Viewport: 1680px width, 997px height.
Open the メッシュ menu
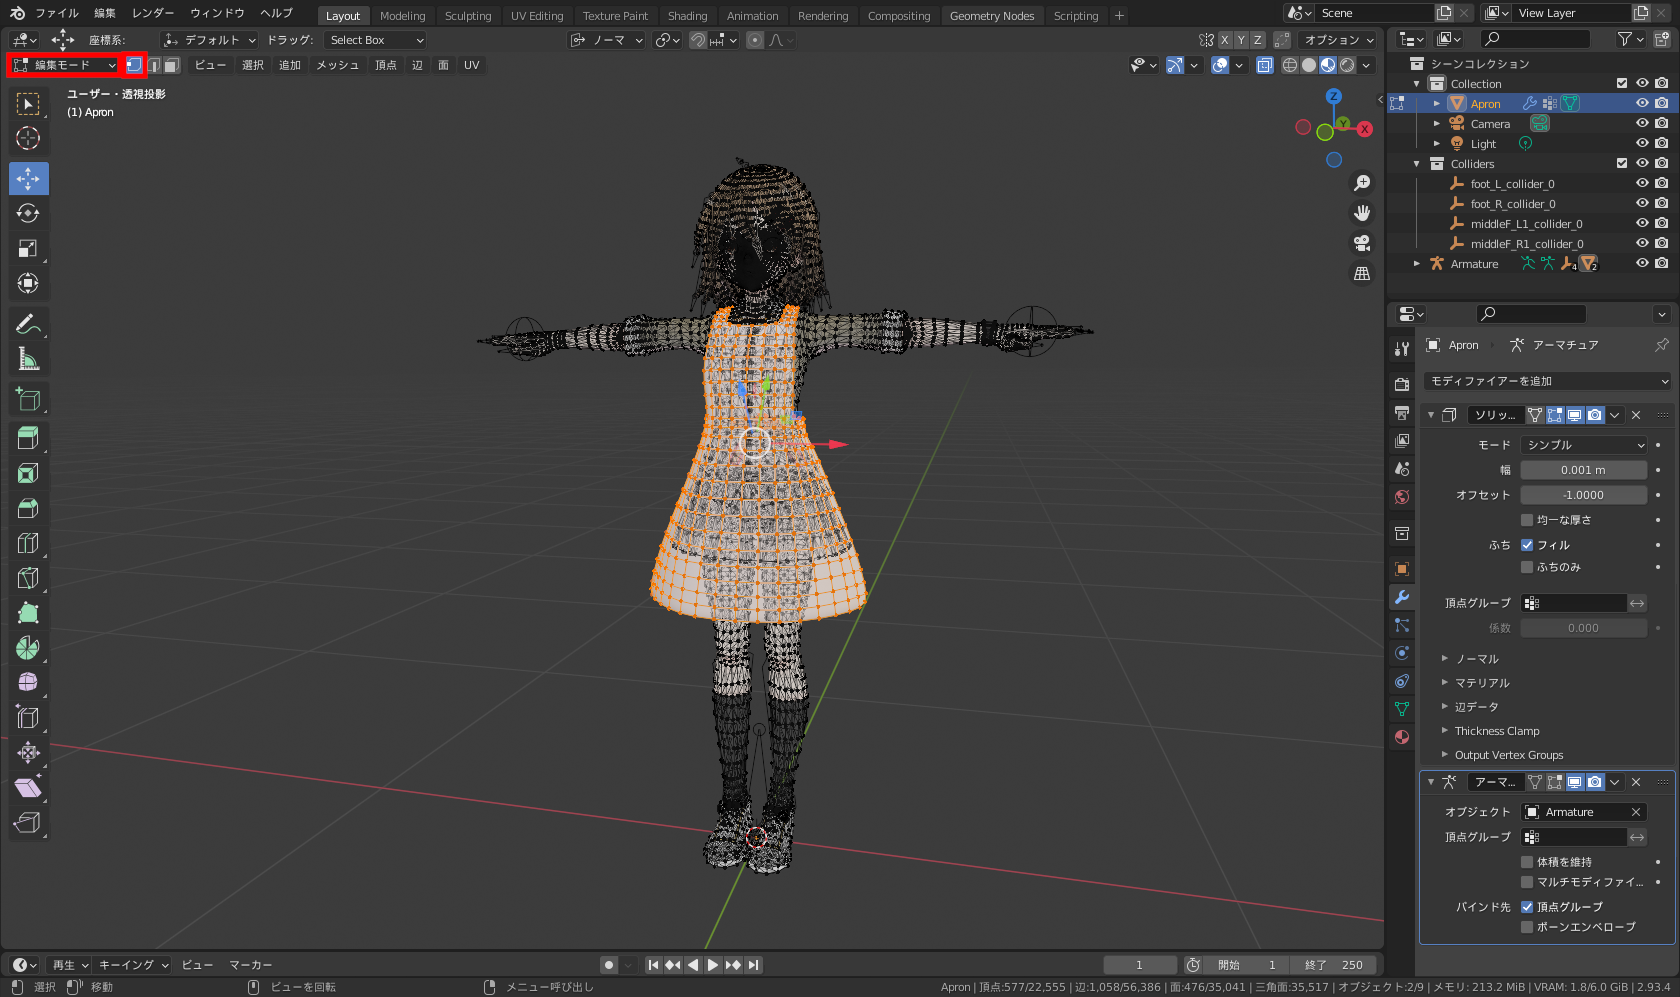tap(337, 65)
